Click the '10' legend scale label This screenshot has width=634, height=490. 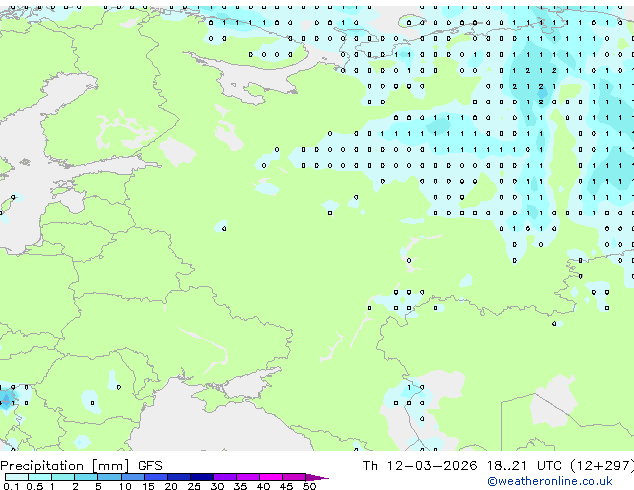125,486
